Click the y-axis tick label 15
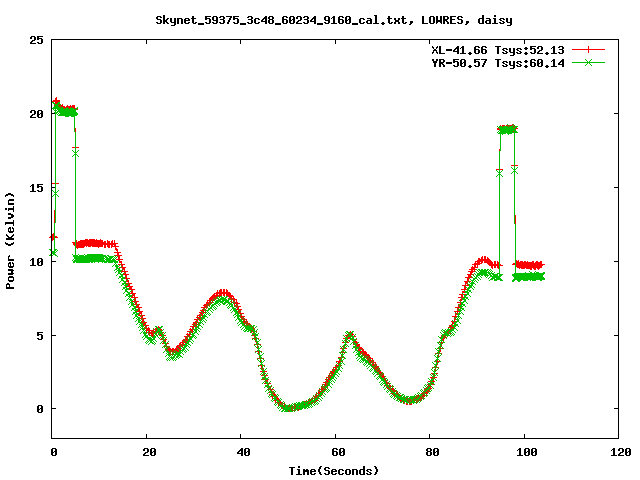640x480 pixels. point(36,188)
